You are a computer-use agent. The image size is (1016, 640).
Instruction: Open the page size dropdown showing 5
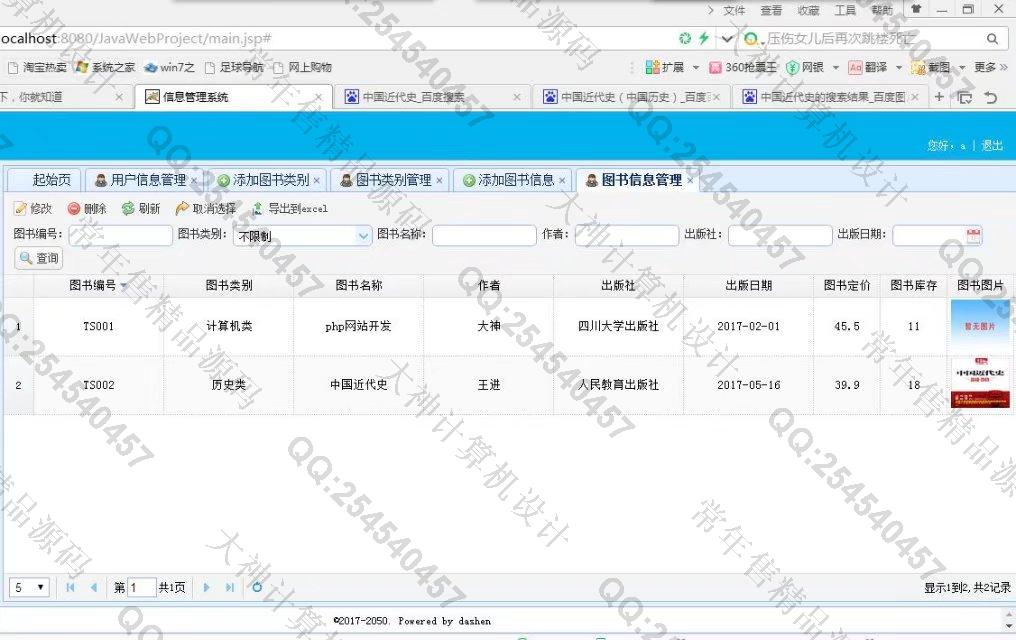click(x=29, y=587)
